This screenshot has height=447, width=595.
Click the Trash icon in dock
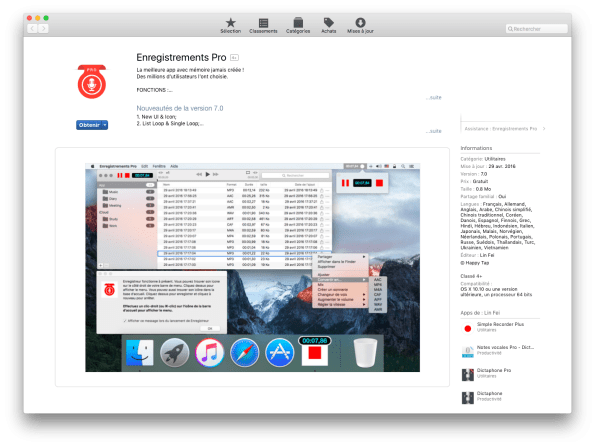365,353
